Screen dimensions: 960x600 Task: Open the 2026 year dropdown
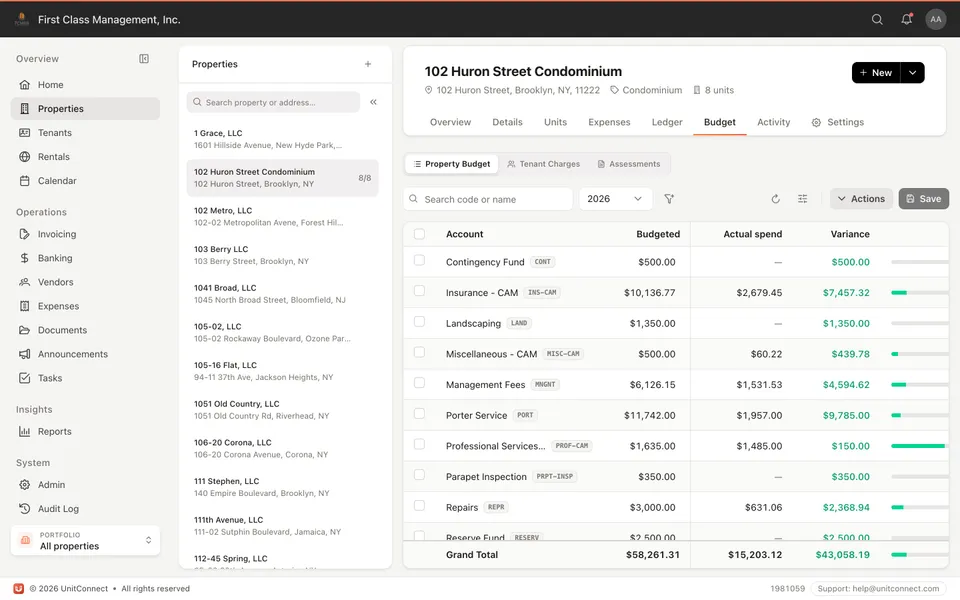(x=615, y=199)
